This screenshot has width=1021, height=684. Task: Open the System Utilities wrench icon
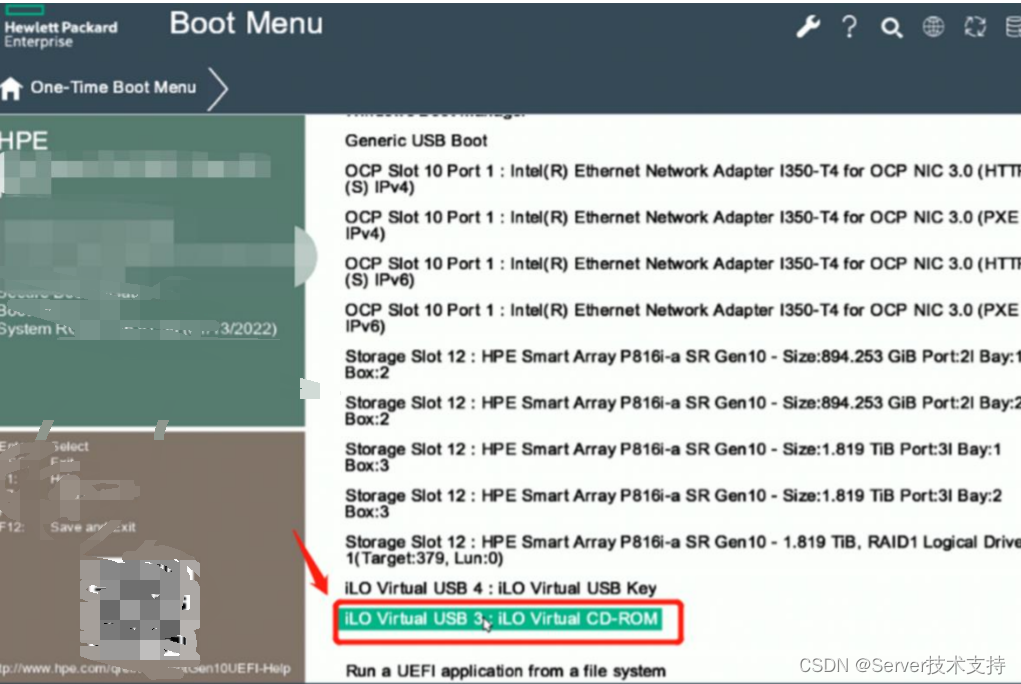(807, 27)
